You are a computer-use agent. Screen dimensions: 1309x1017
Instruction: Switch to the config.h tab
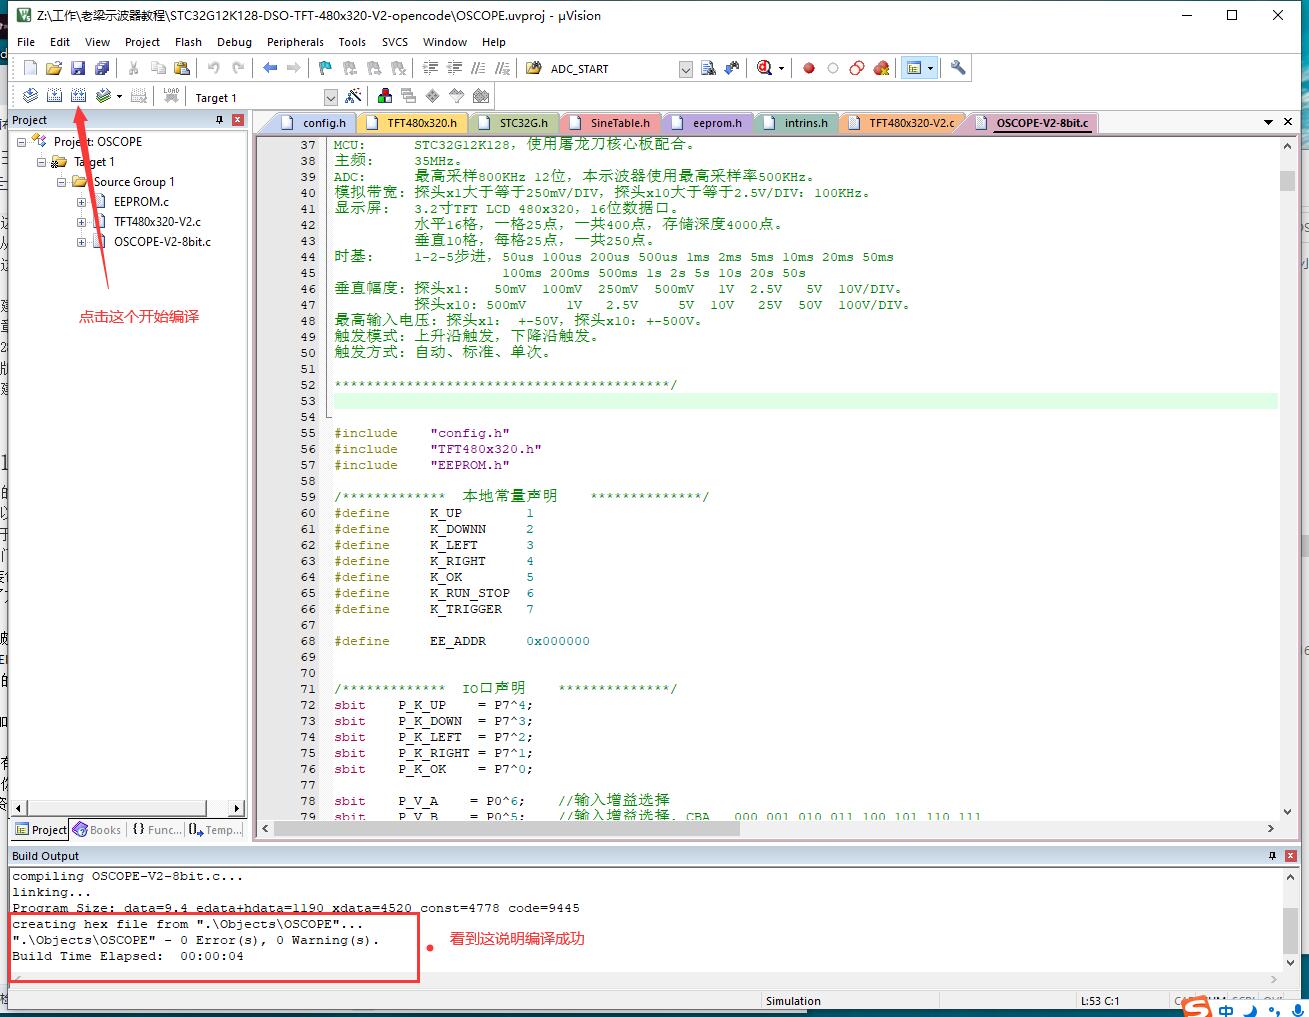tap(313, 123)
